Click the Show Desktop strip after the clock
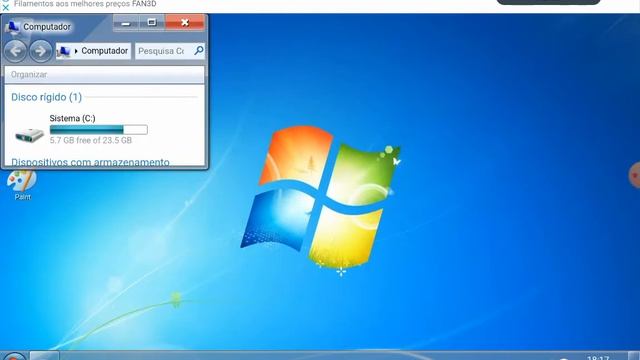Image resolution: width=640 pixels, height=360 pixels. coord(634,356)
